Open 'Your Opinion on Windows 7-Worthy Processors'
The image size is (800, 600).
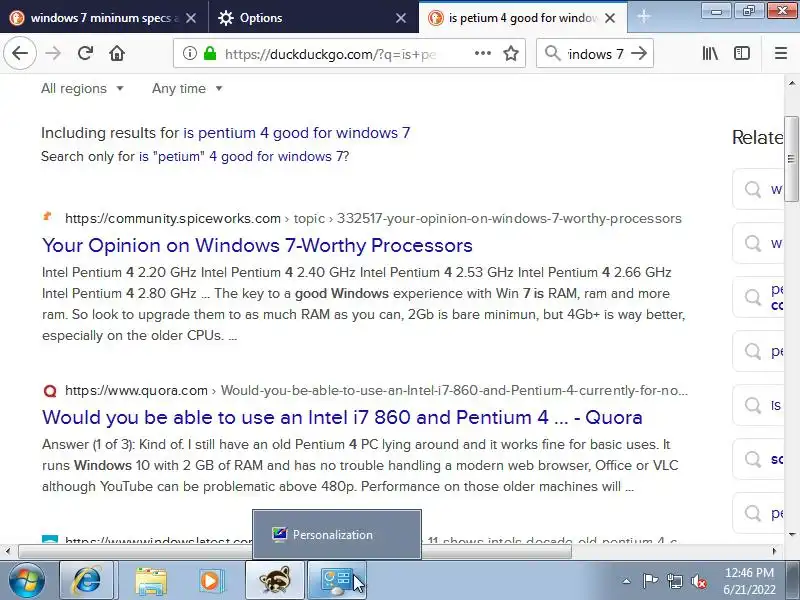[x=257, y=245]
